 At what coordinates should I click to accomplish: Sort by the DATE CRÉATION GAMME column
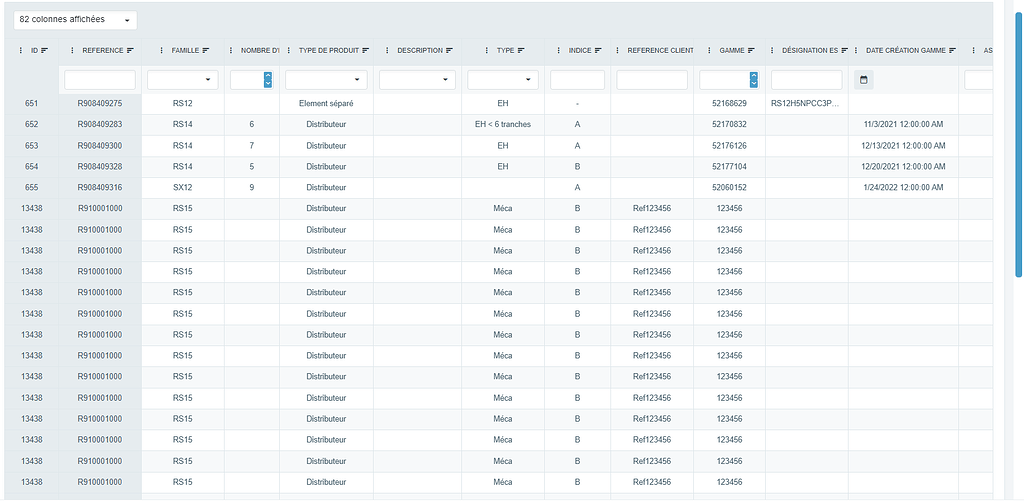(x=953, y=50)
